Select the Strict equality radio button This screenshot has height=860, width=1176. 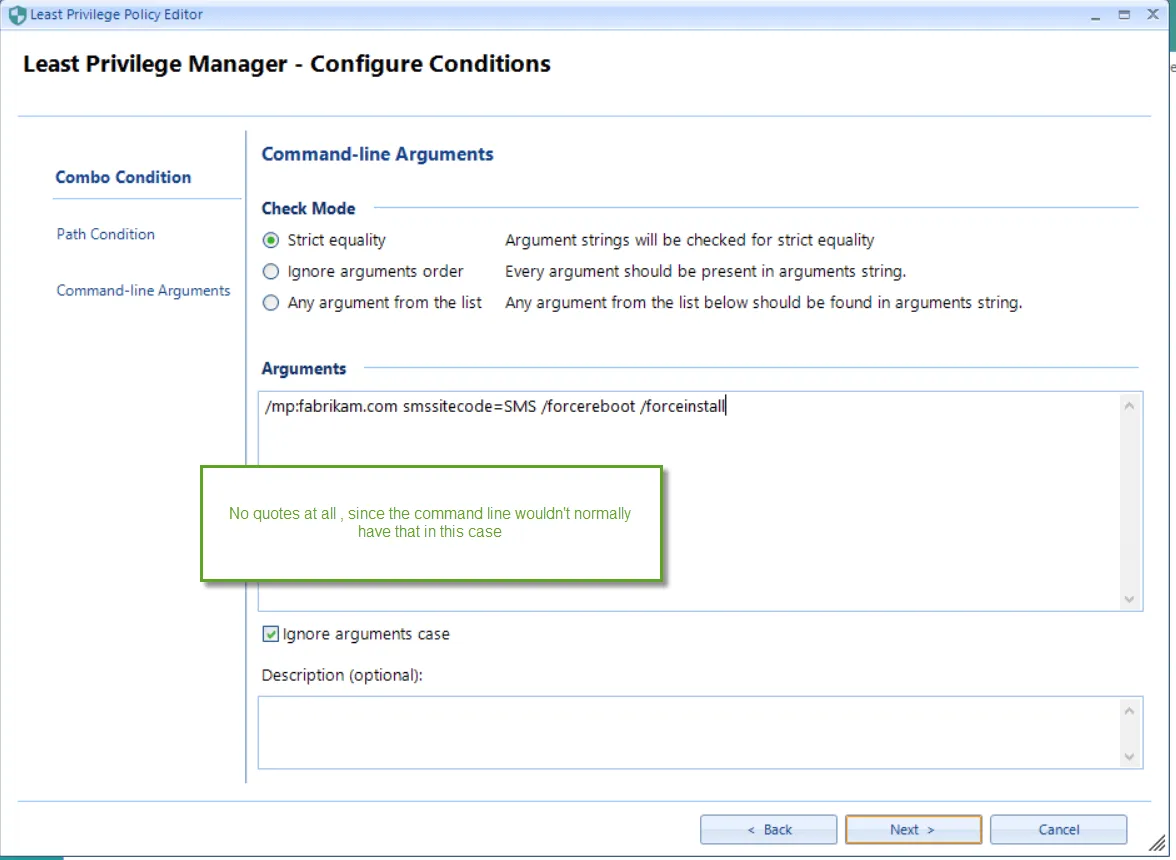coord(271,240)
